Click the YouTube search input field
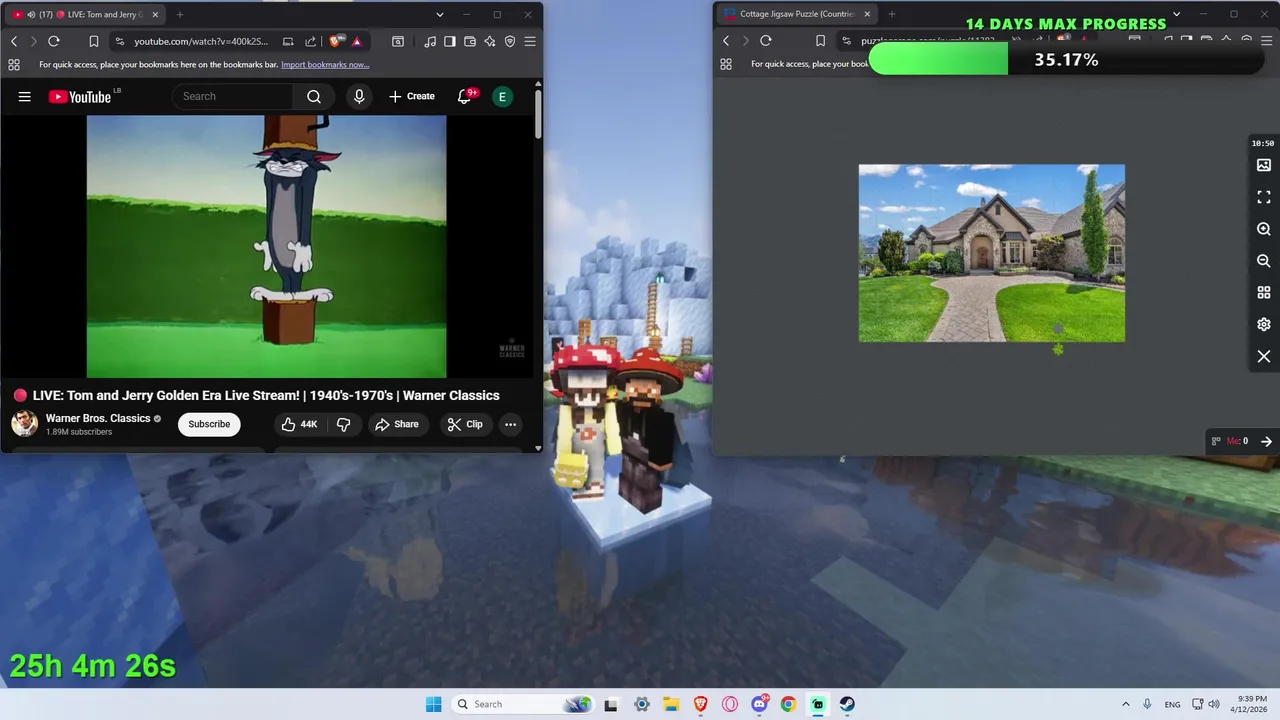Screen dimensions: 1280x720 pos(233,96)
